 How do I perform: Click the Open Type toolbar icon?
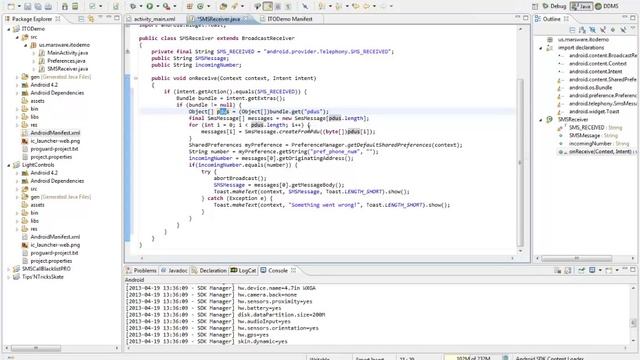[x=223, y=7]
